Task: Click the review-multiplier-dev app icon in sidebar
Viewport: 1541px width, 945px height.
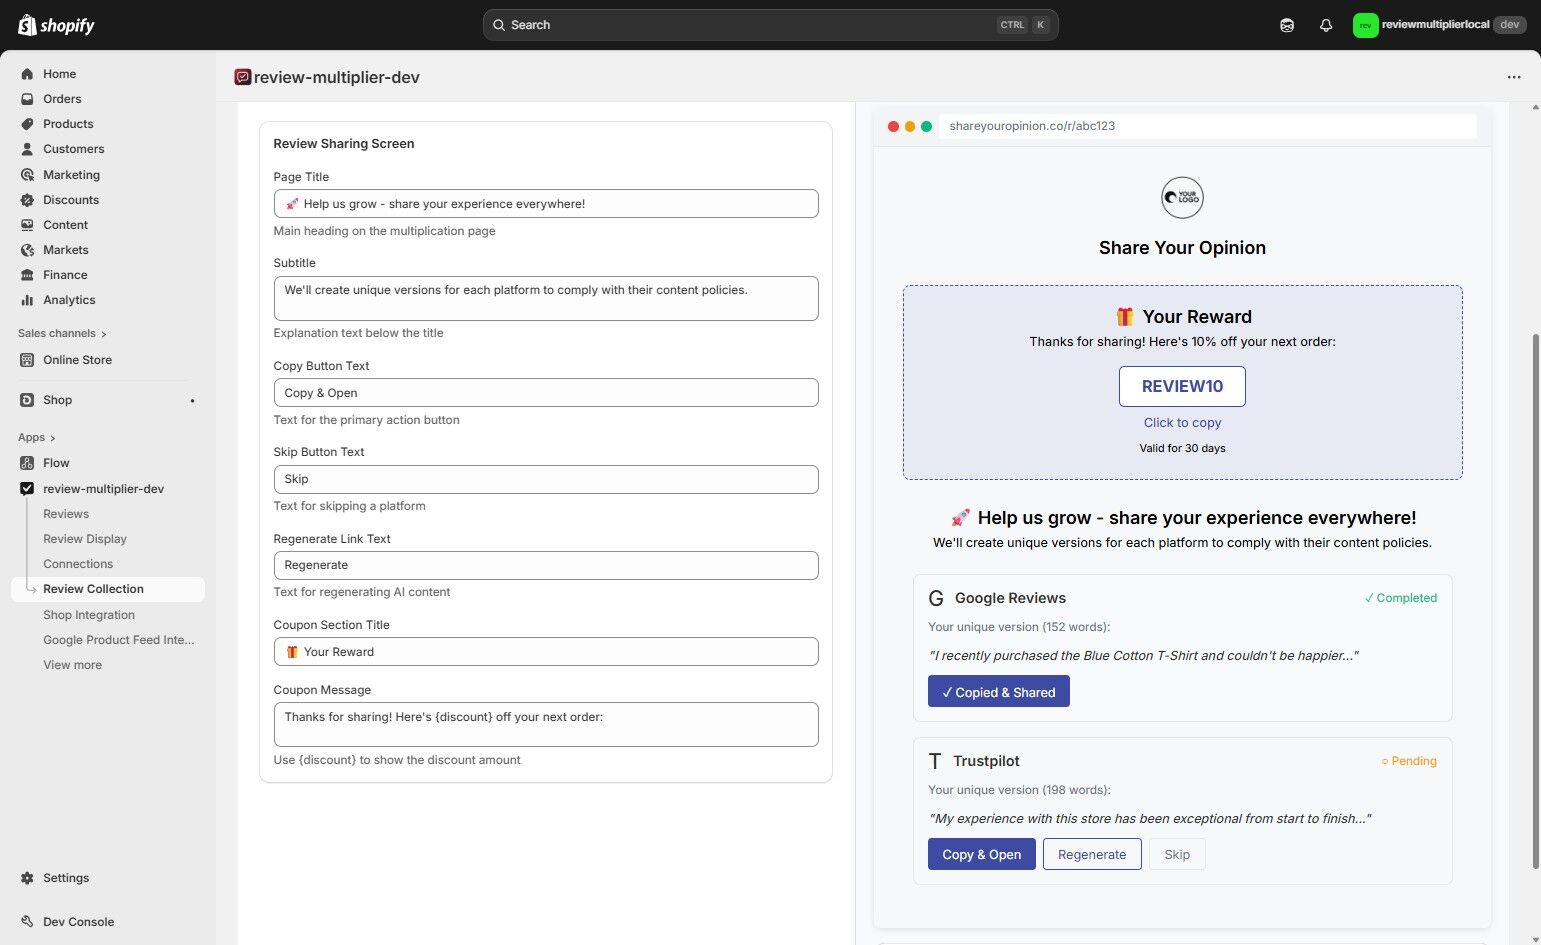Action: [27, 489]
